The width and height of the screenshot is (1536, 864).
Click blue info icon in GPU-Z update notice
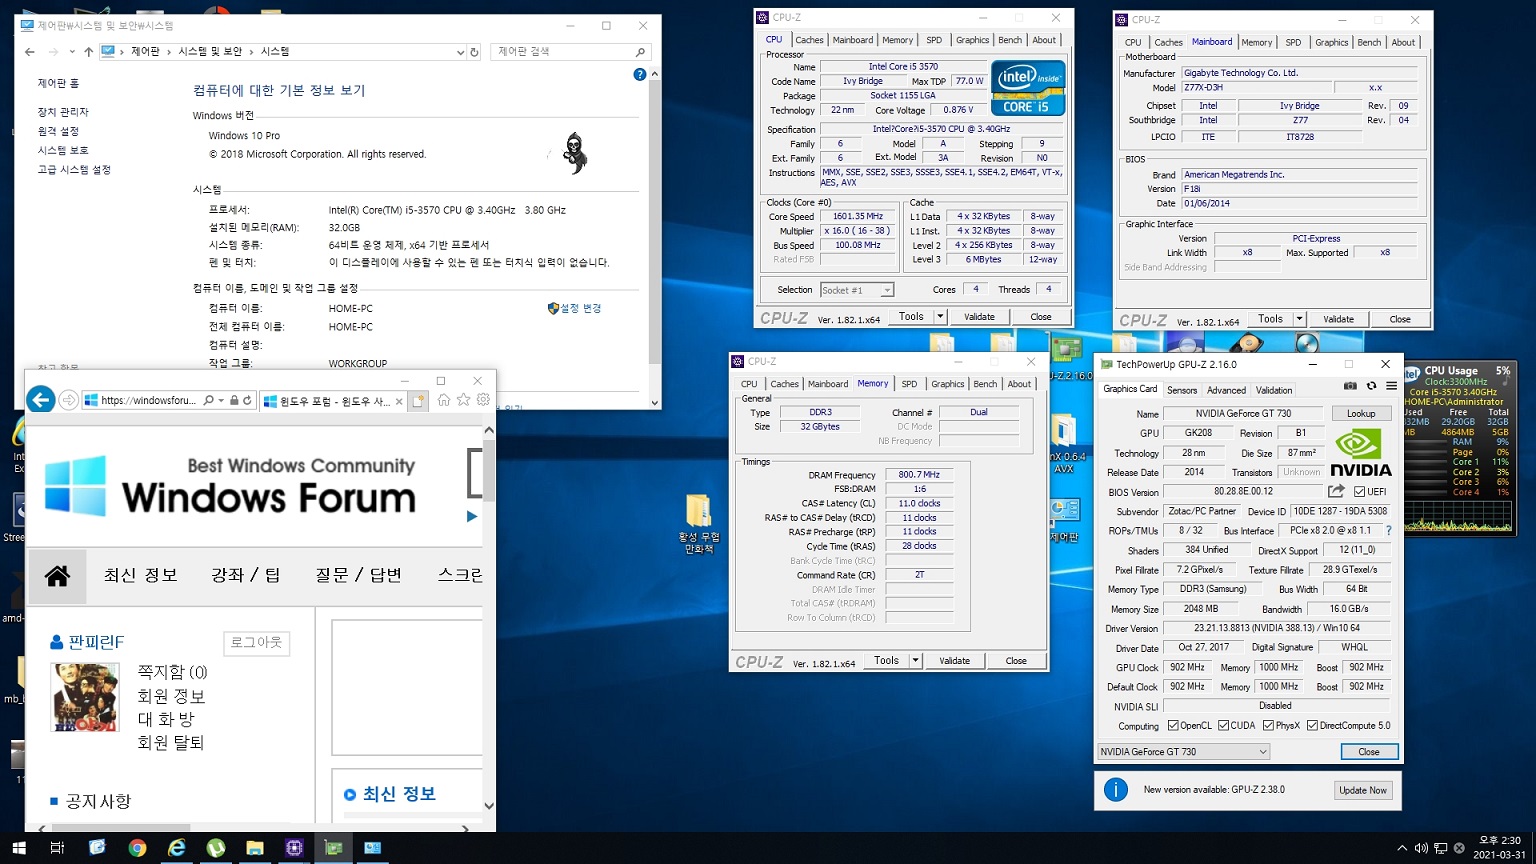[x=1116, y=789]
